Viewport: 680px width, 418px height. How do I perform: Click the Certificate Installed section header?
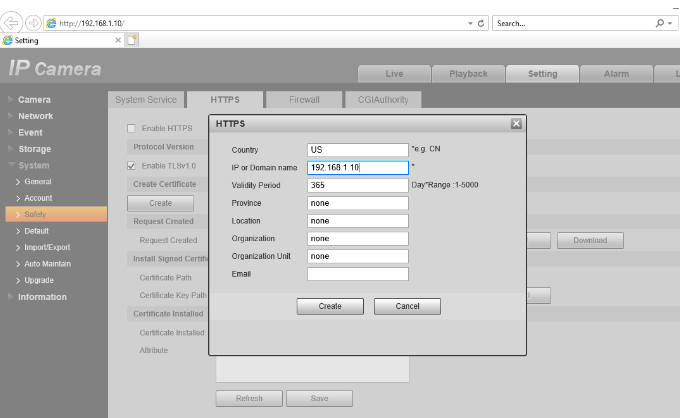(x=168, y=314)
